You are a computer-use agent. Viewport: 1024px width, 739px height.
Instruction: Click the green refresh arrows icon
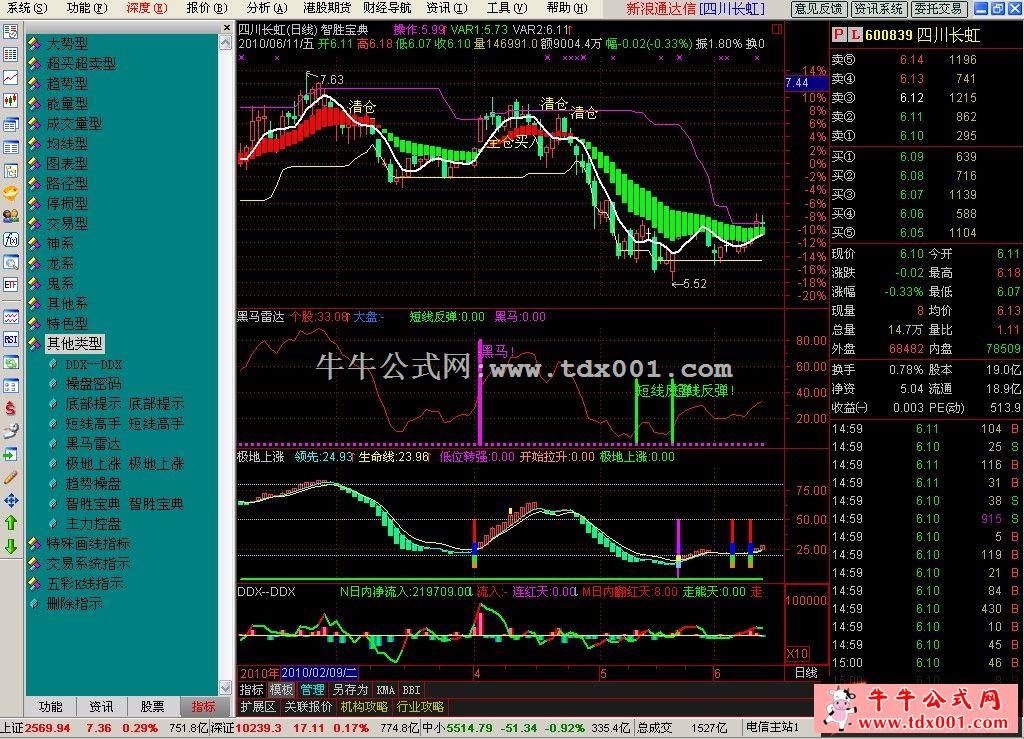click(x=10, y=362)
